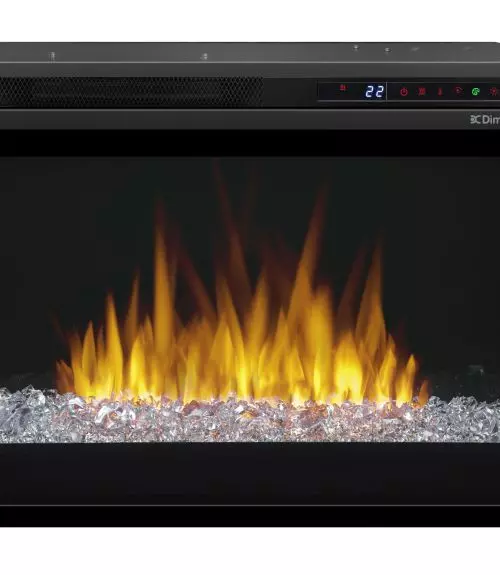Click the Dimplex logo on the frame
The height and width of the screenshot is (575, 500).
point(485,120)
